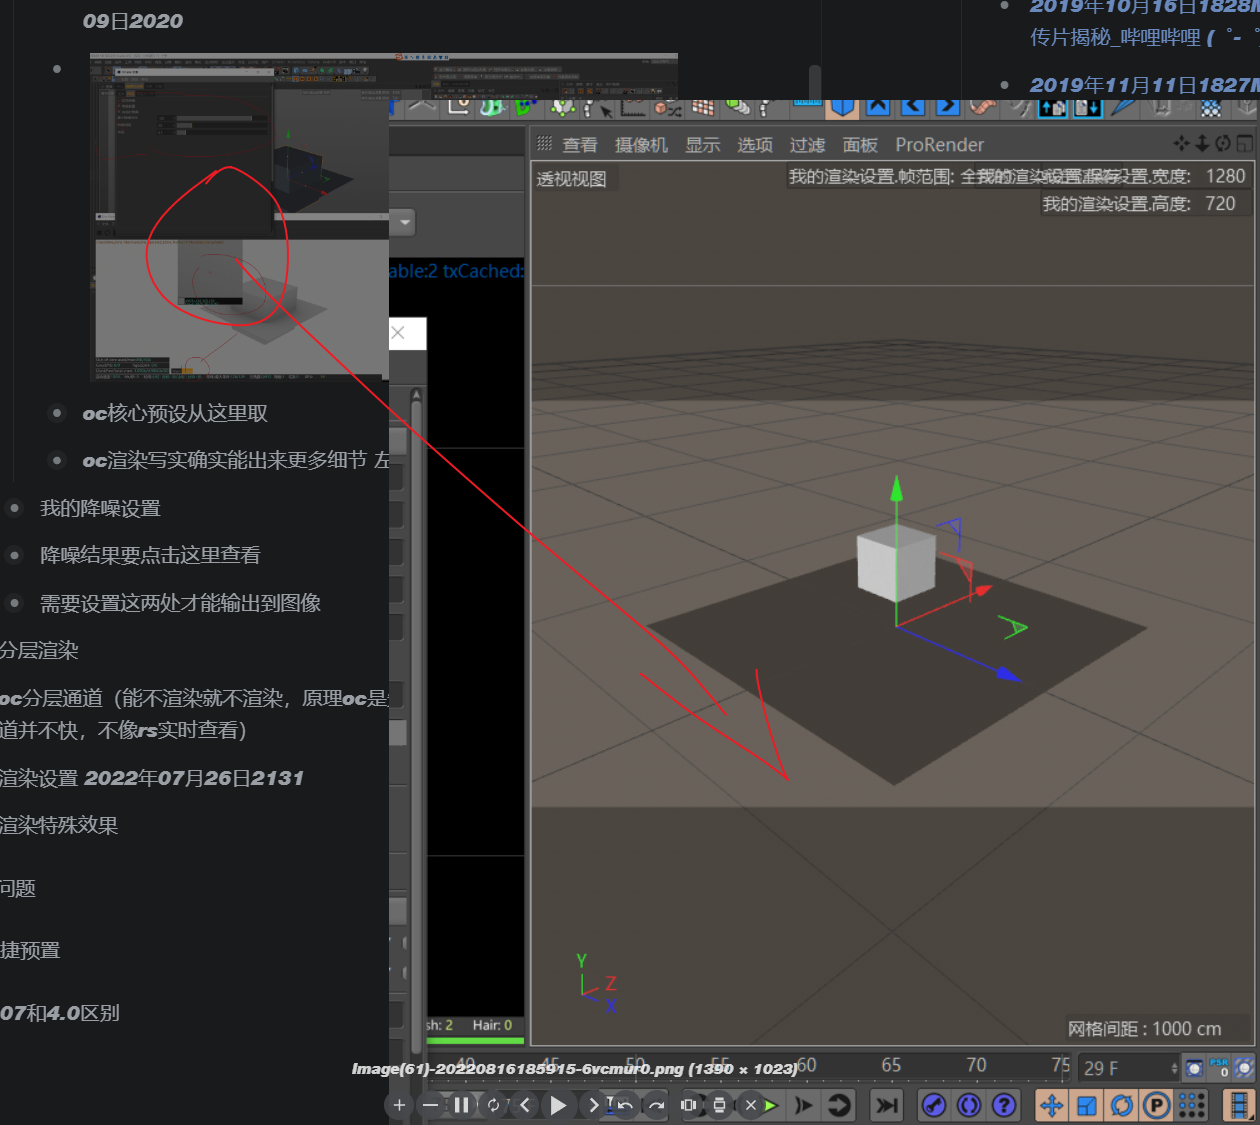The width and height of the screenshot is (1260, 1125).
Task: Toggle position keying with the move arrows icon
Action: pos(1051,1105)
